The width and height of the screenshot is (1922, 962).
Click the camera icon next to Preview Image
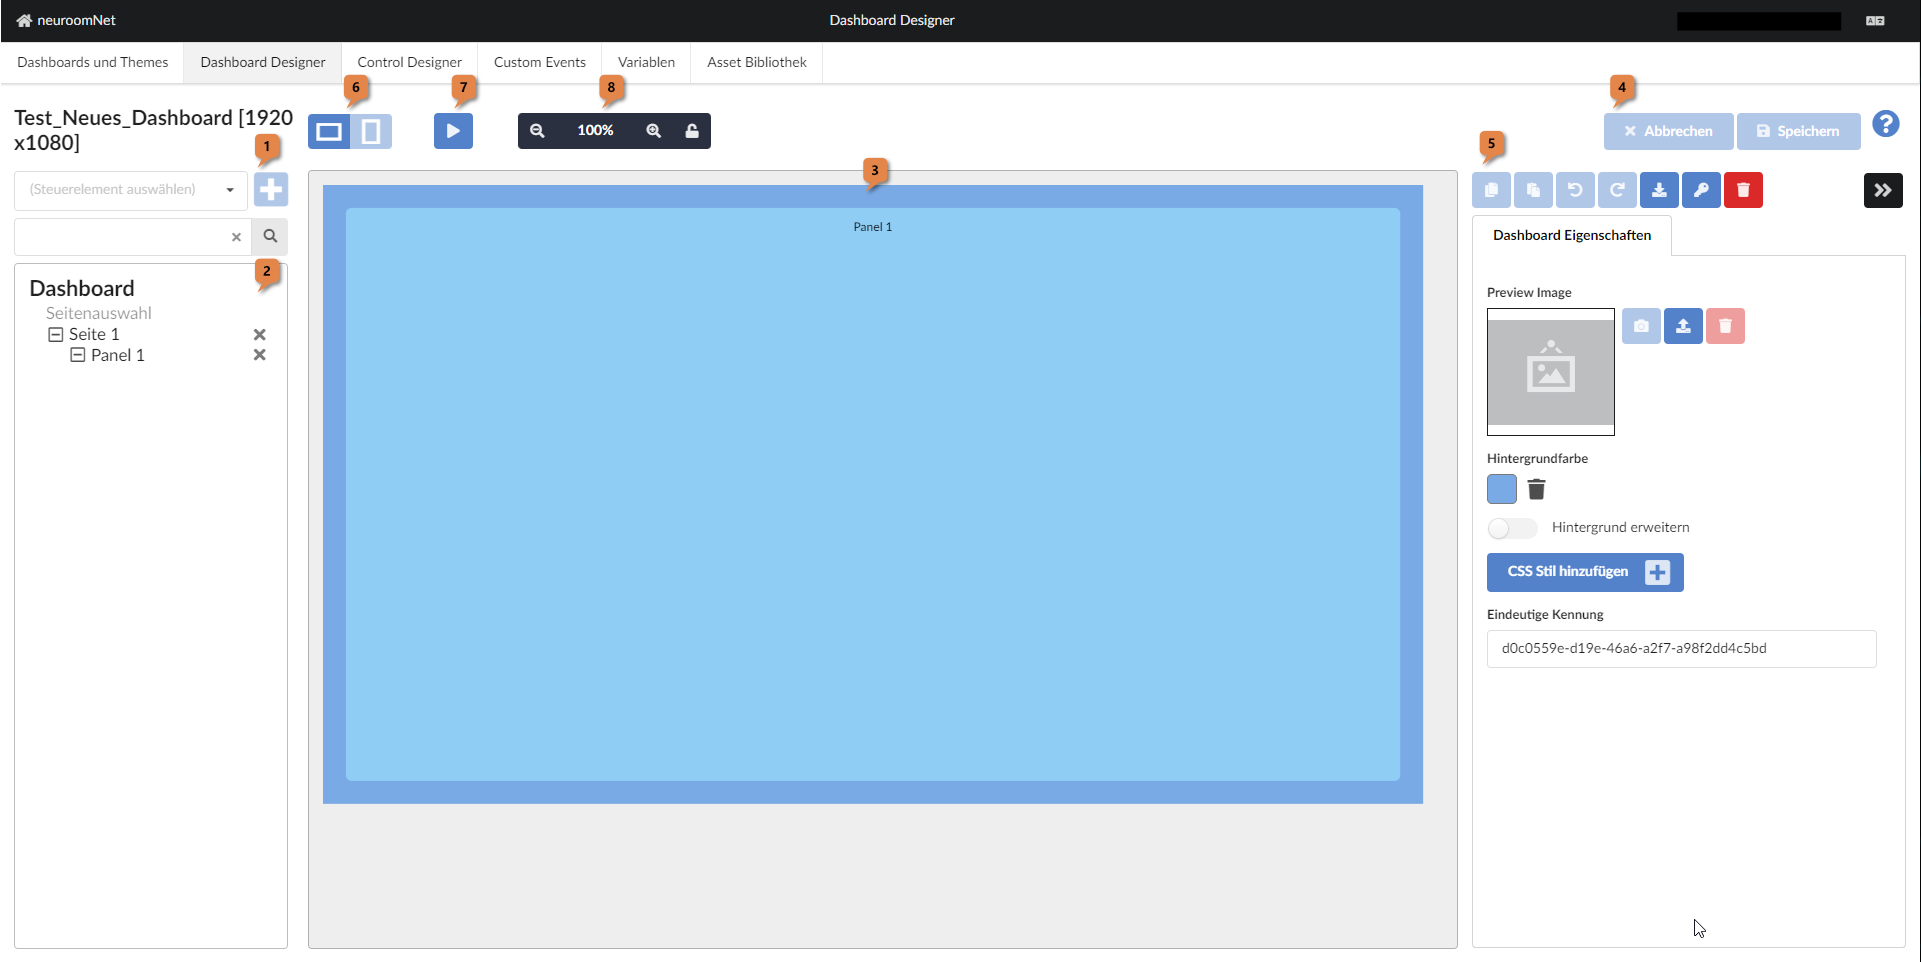[1641, 326]
